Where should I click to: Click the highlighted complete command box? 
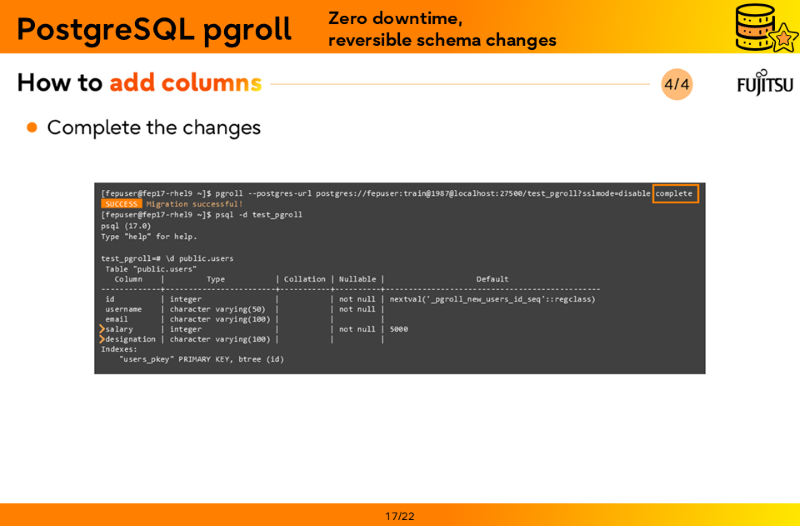pyautogui.click(x=675, y=193)
